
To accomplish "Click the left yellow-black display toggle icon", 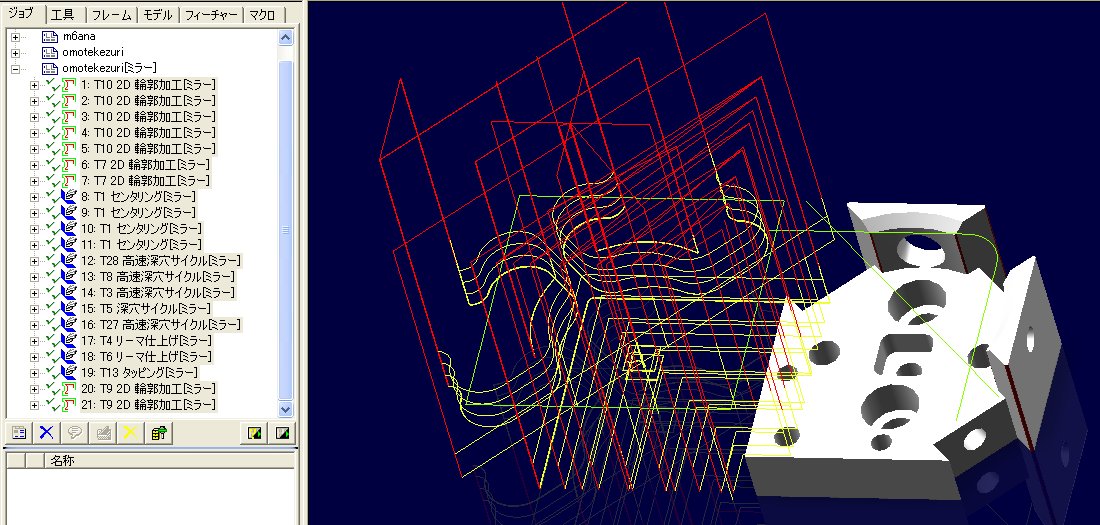I will [256, 432].
